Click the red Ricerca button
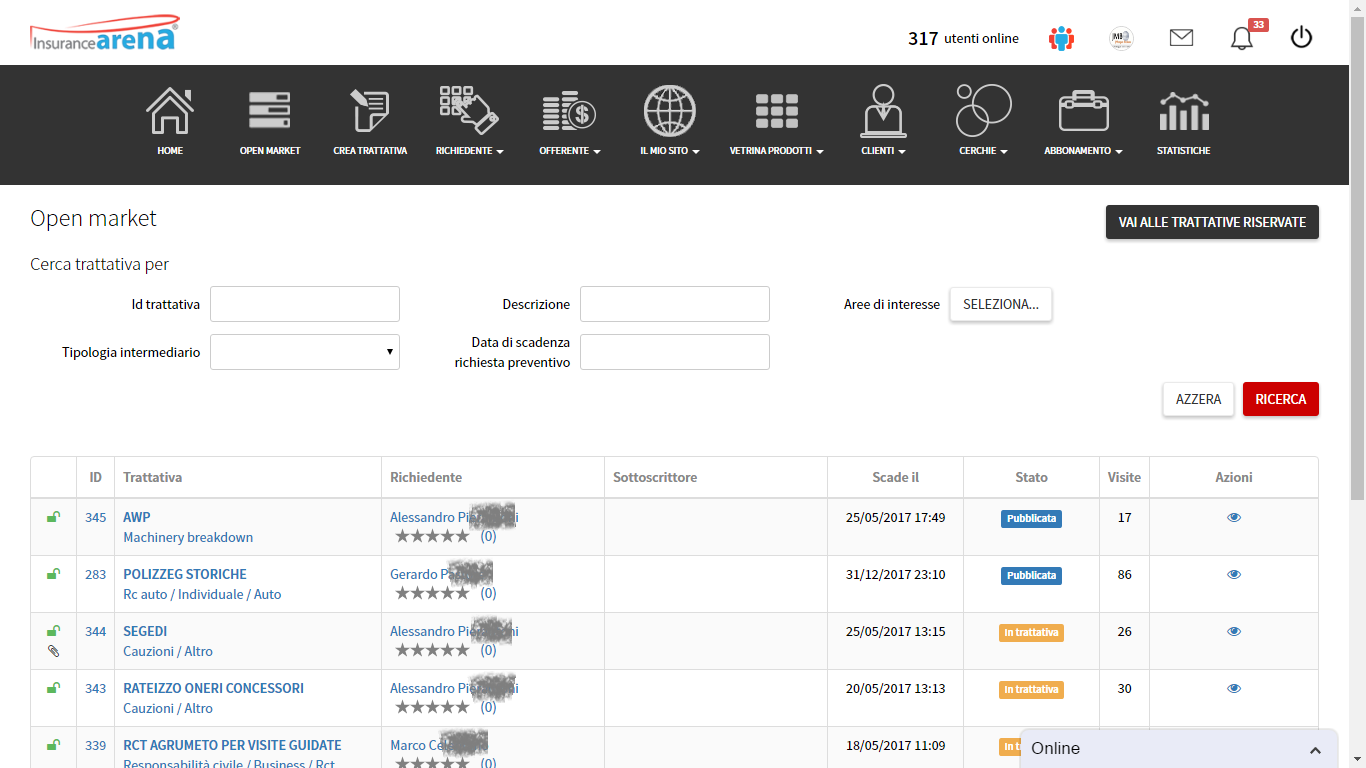This screenshot has width=1366, height=768. [1280, 399]
